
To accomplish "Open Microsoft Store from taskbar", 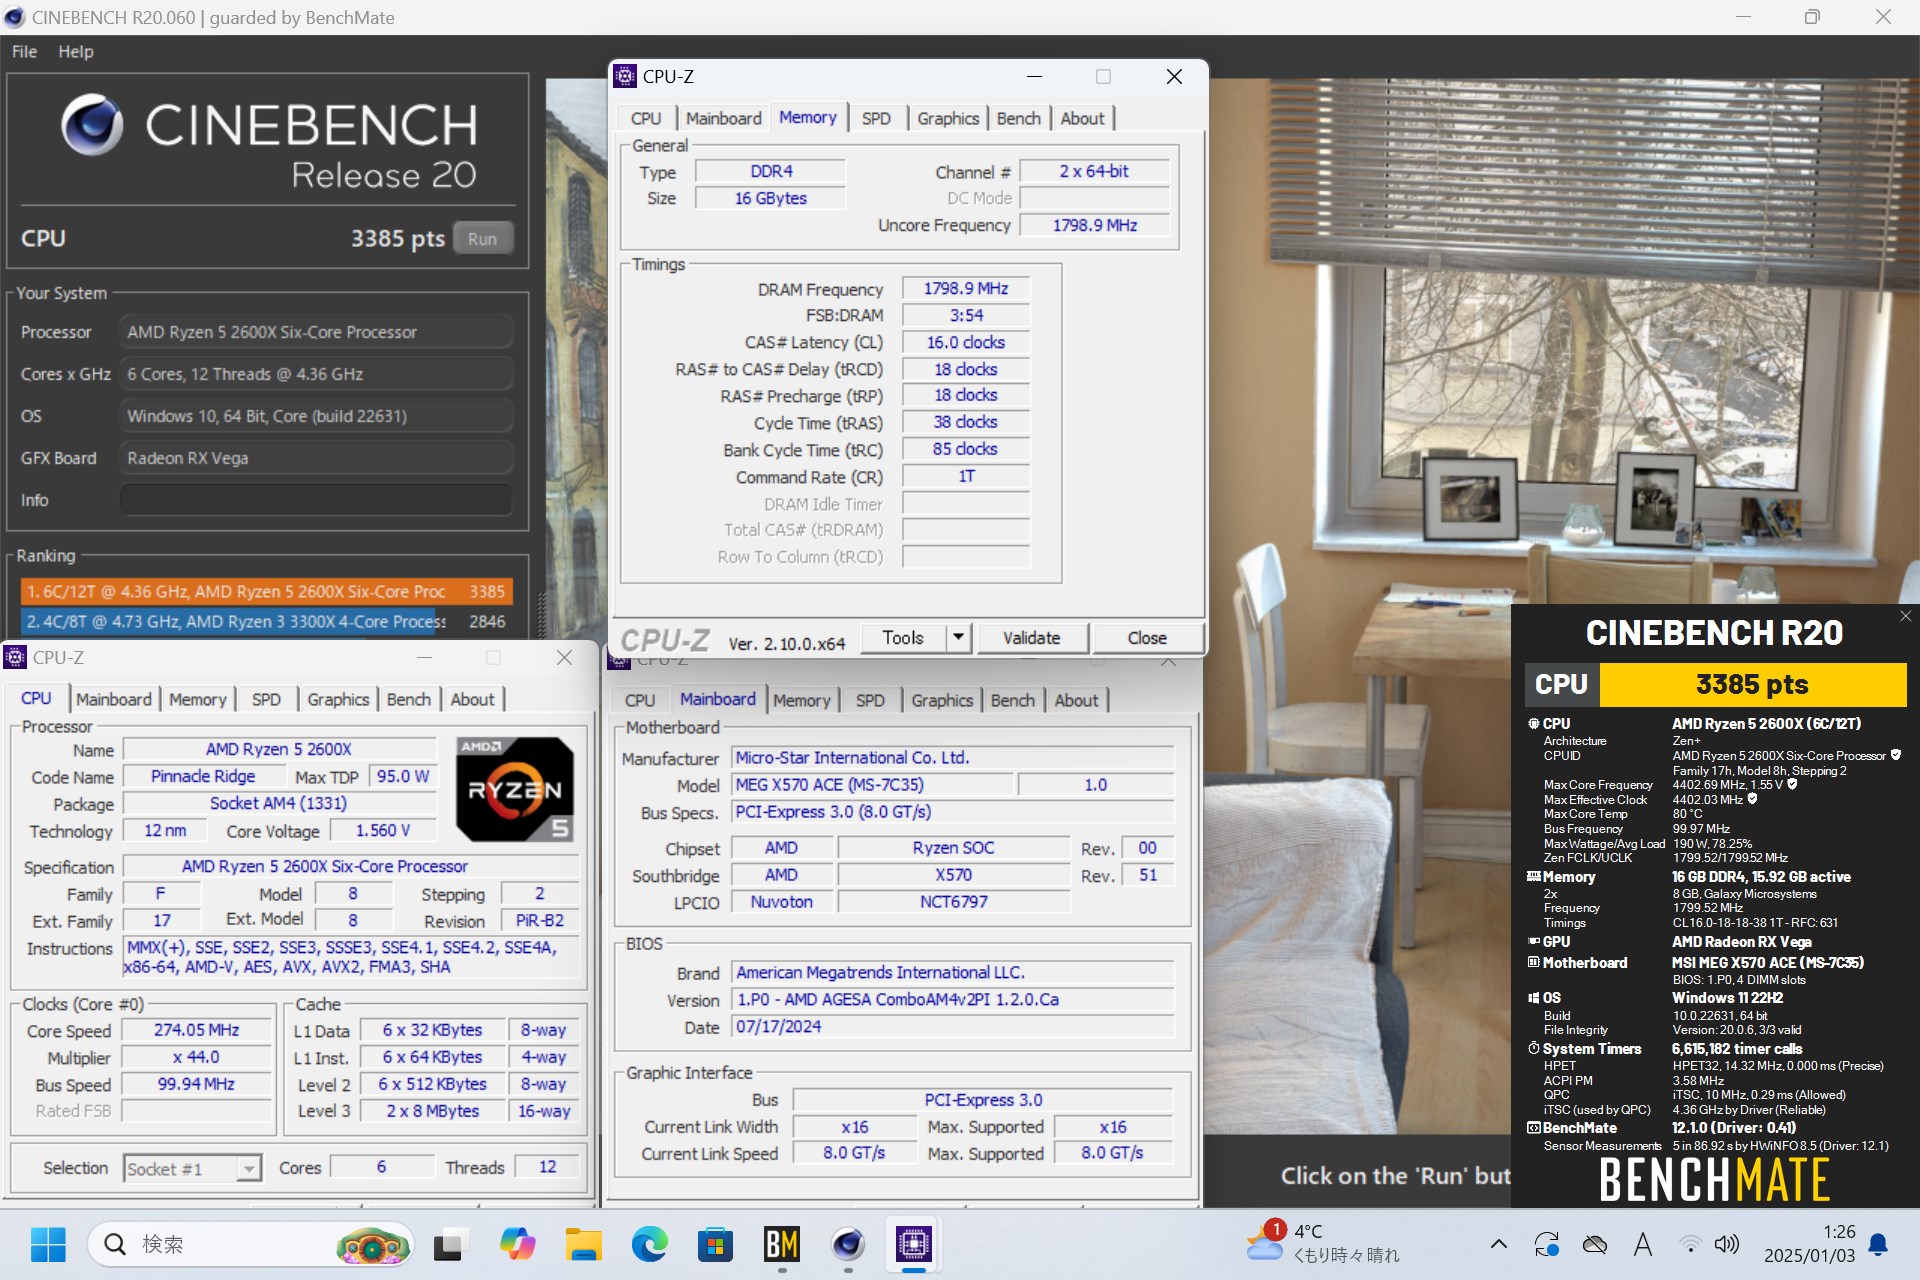I will point(715,1244).
